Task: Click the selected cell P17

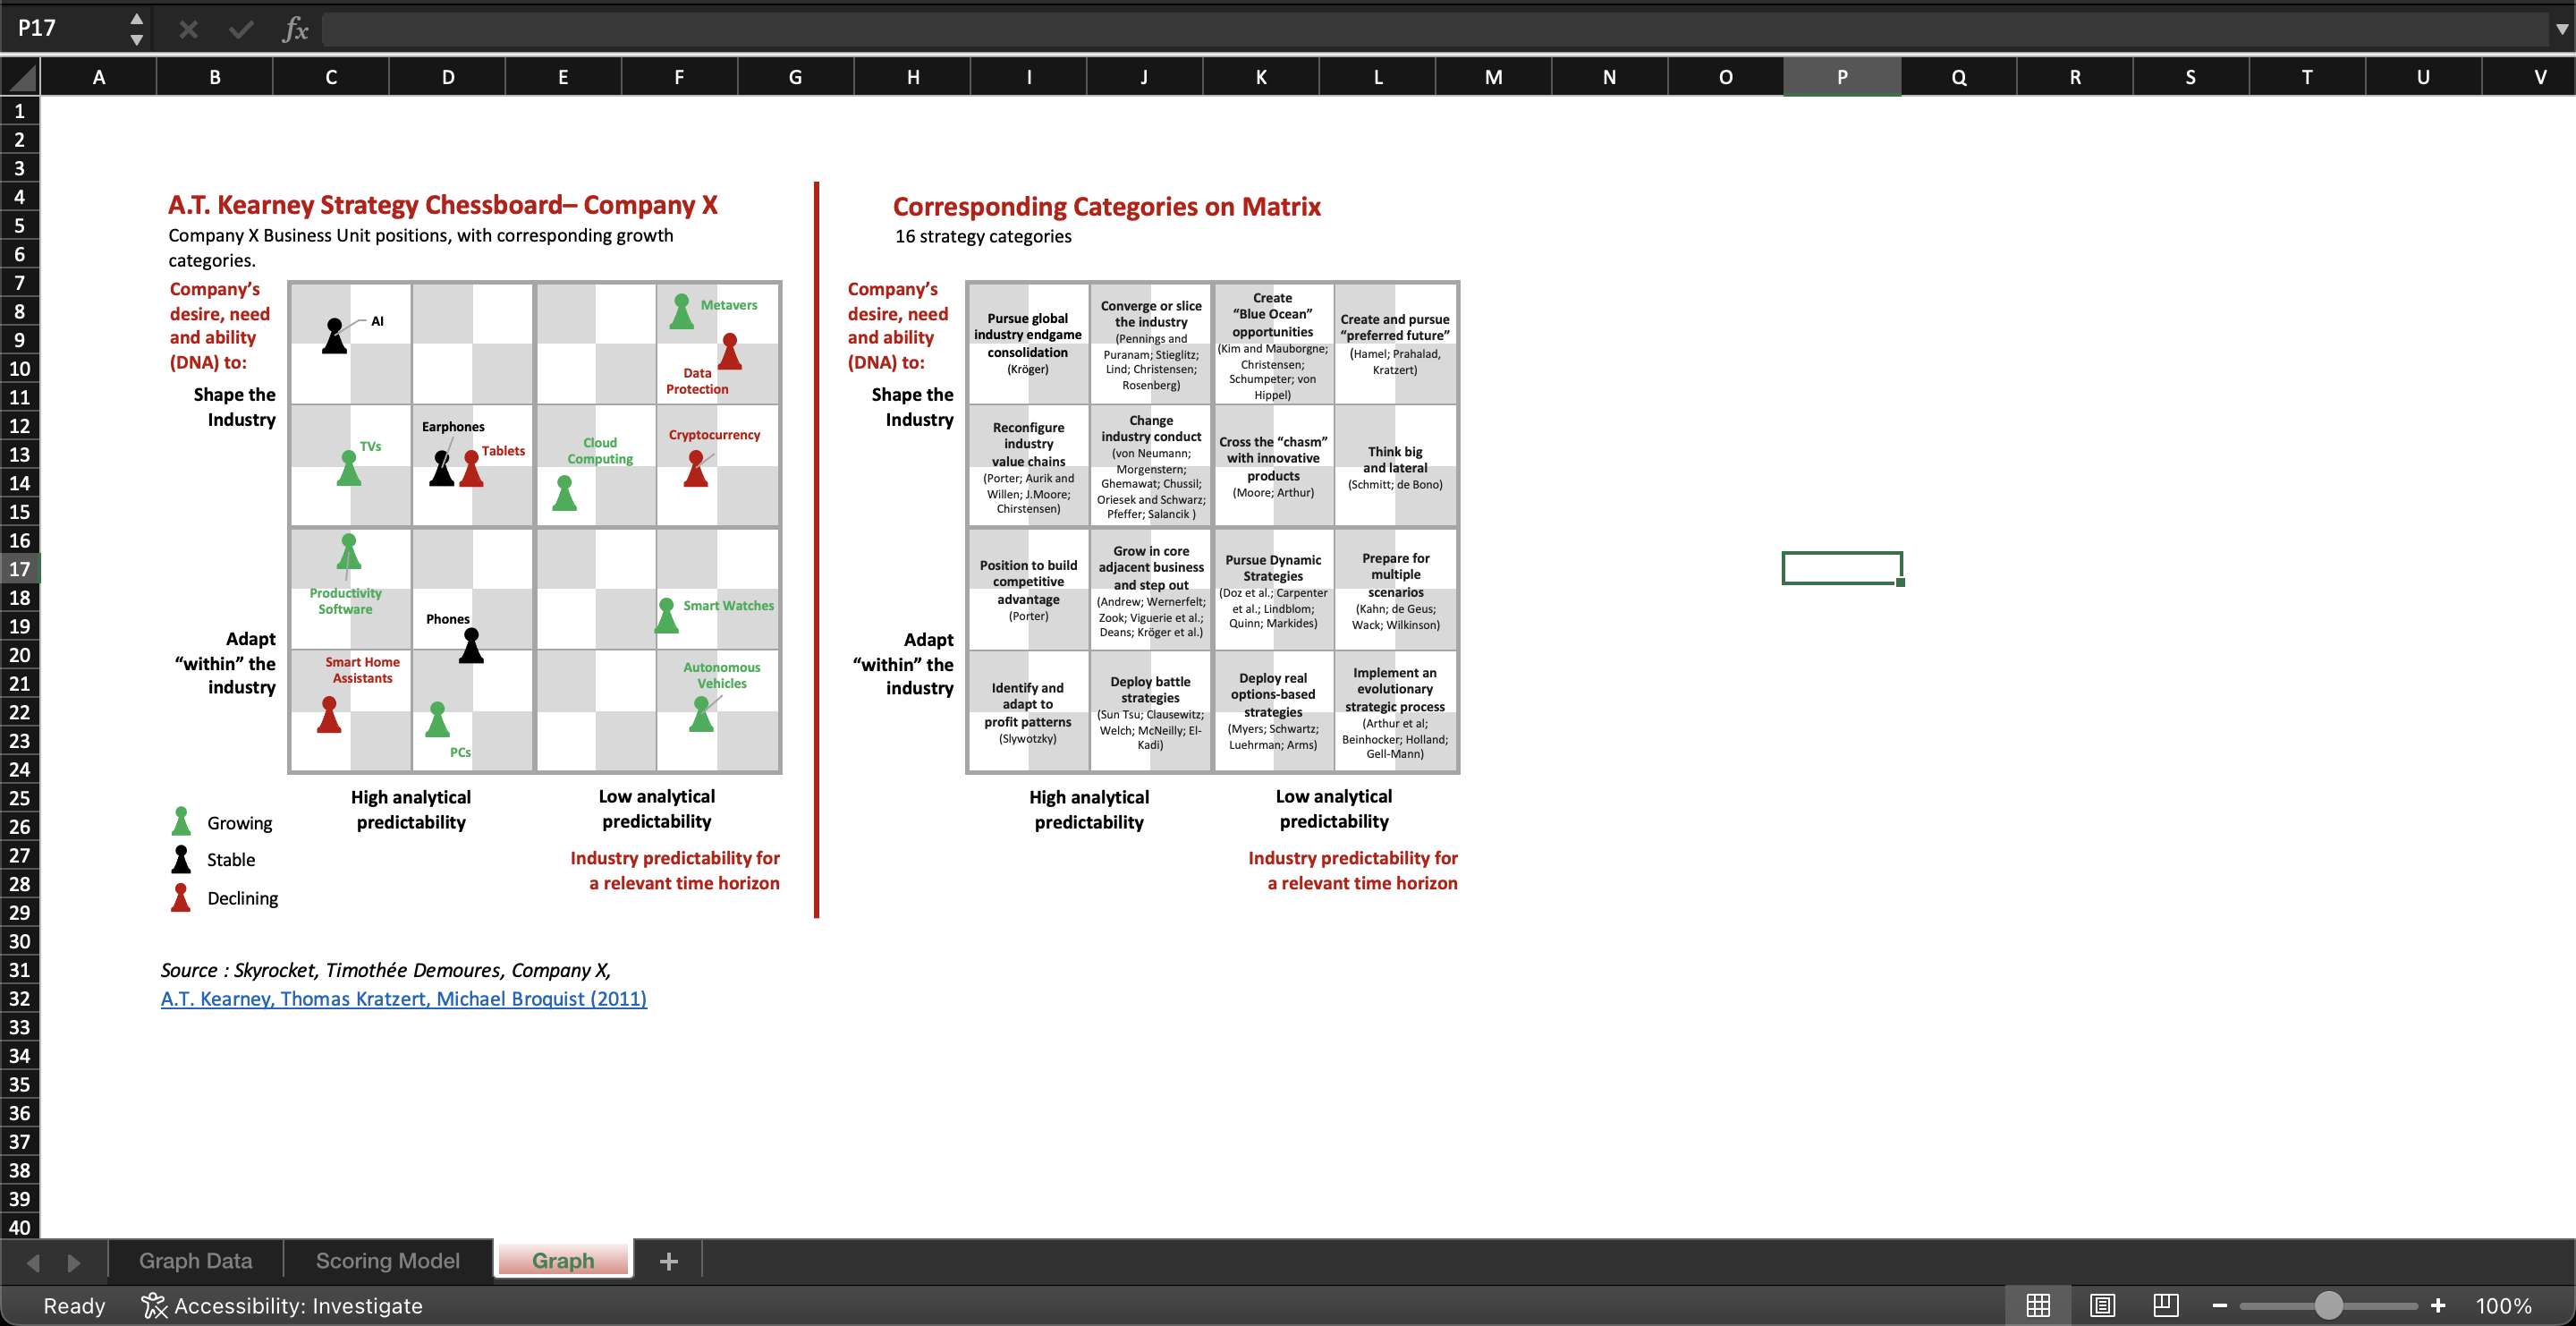Action: 1842,568
